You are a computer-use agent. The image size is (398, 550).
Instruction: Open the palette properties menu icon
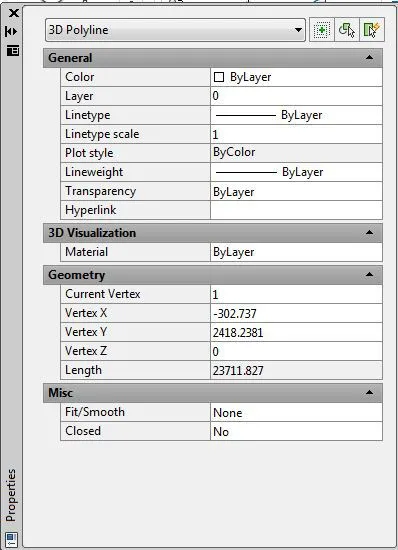(13, 50)
